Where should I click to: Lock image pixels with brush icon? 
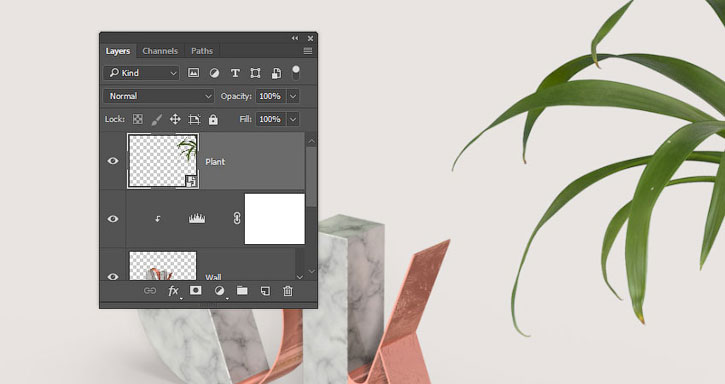pyautogui.click(x=157, y=120)
